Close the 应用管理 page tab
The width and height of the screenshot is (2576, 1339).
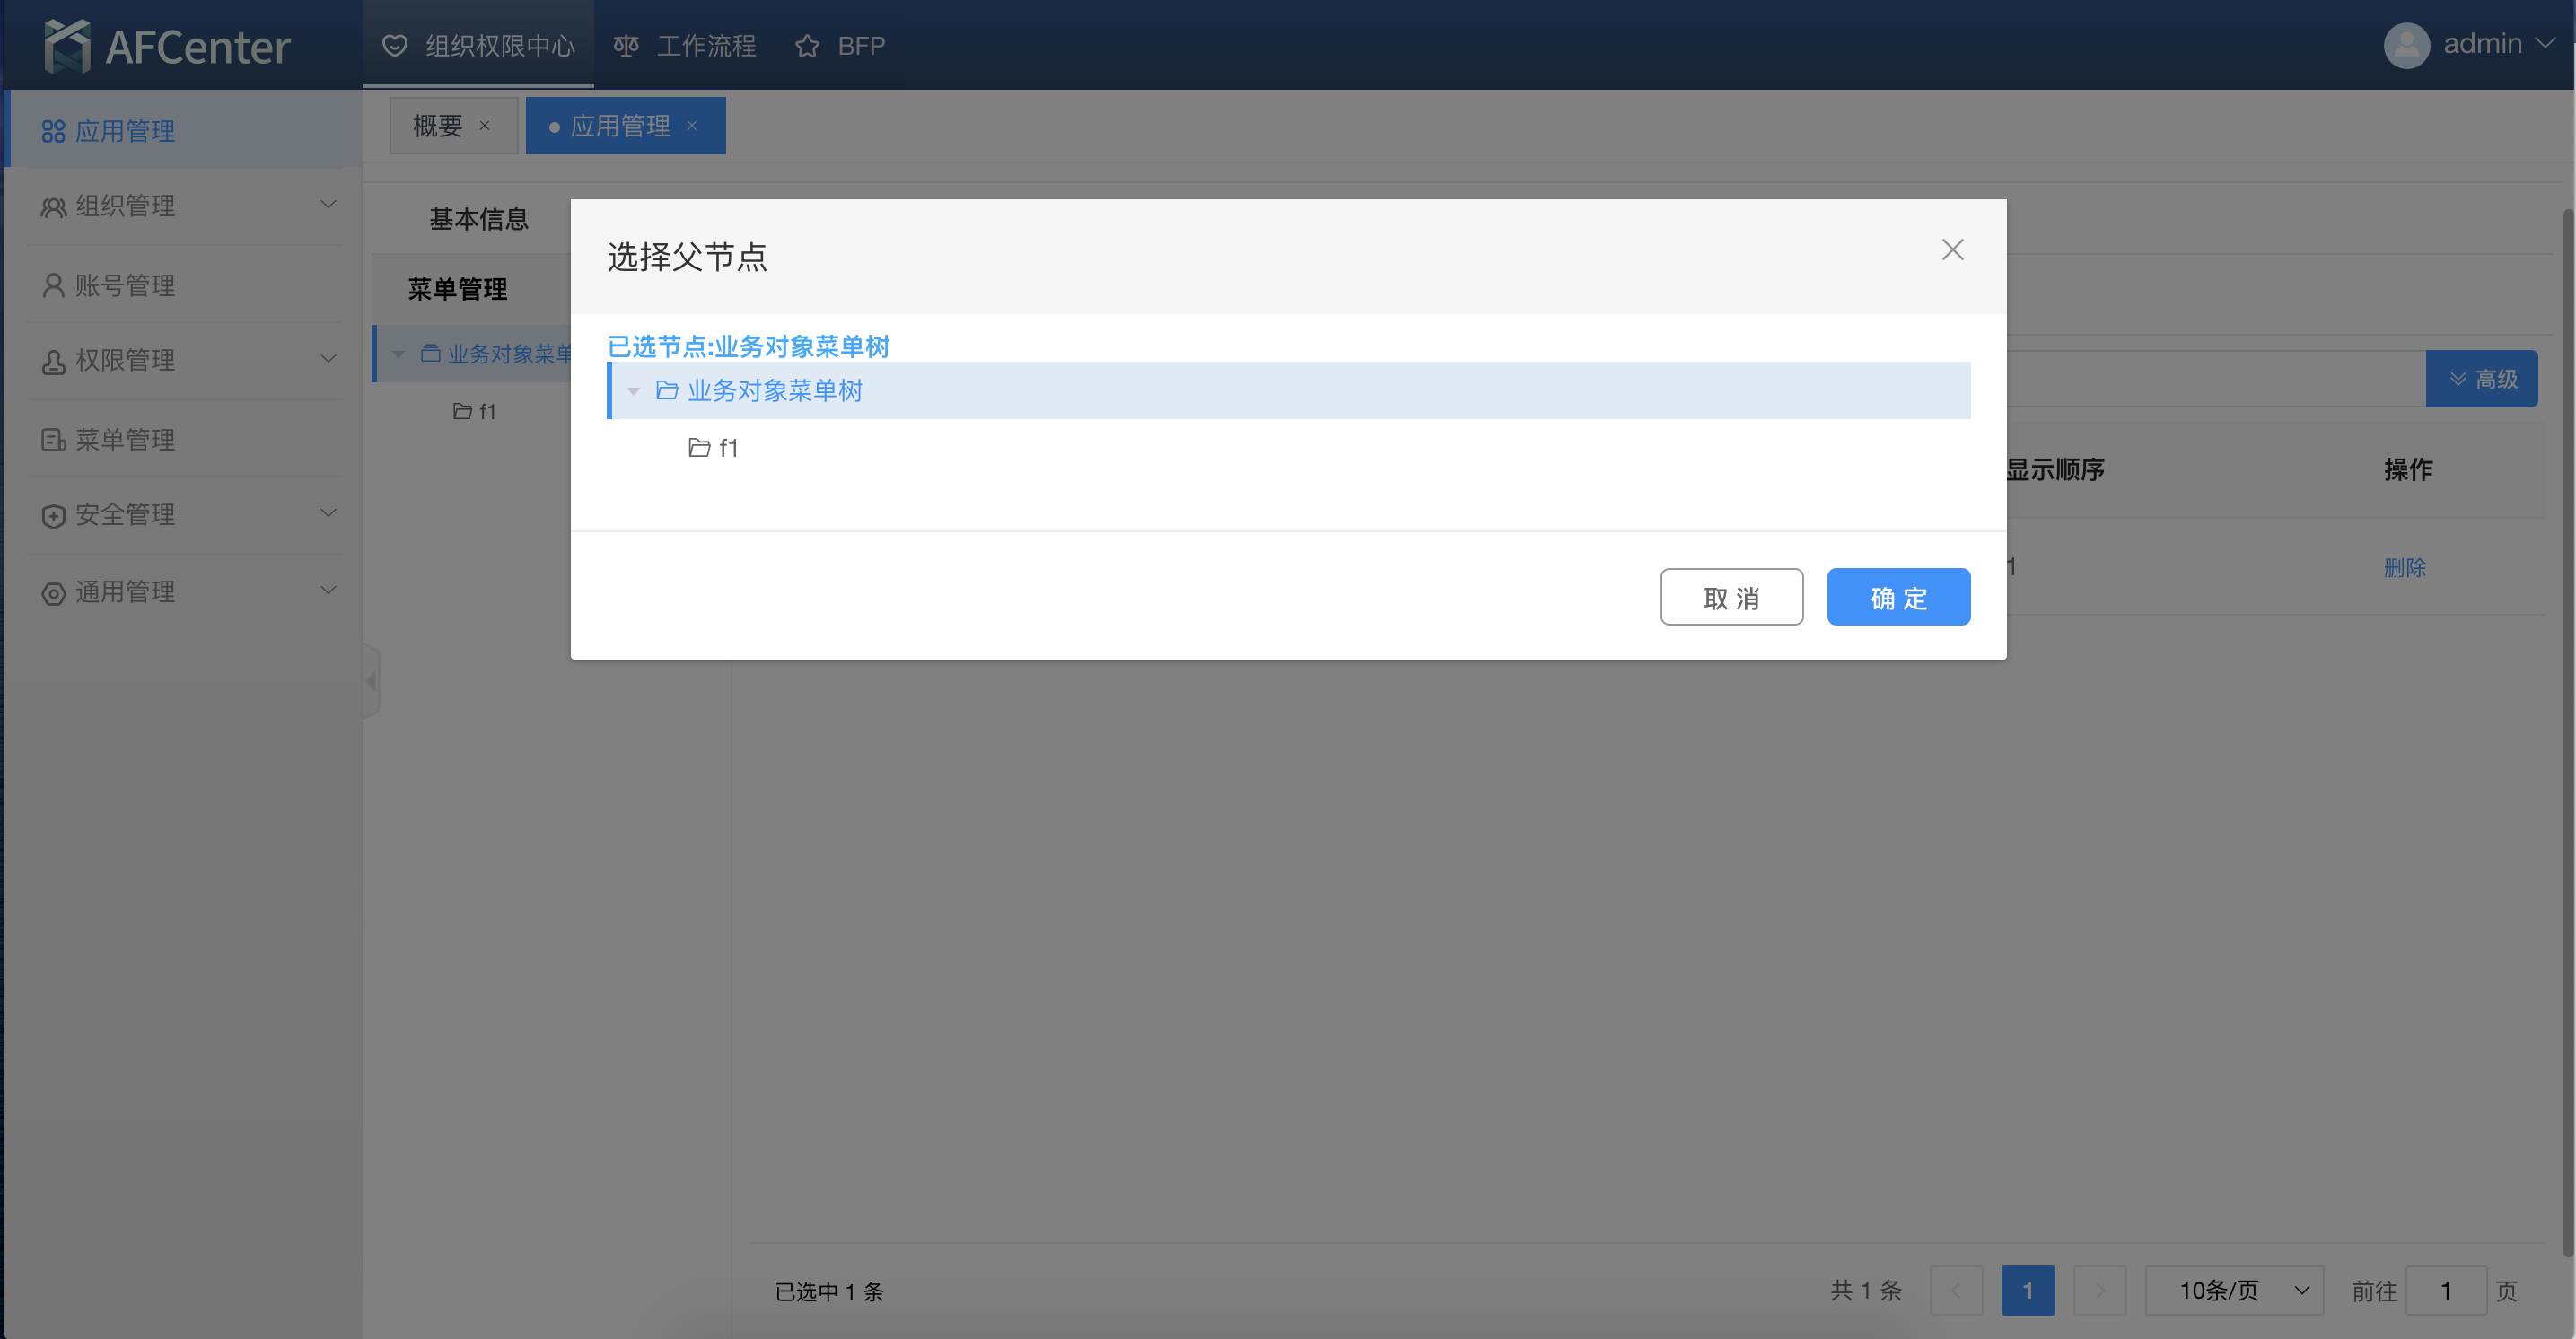692,126
